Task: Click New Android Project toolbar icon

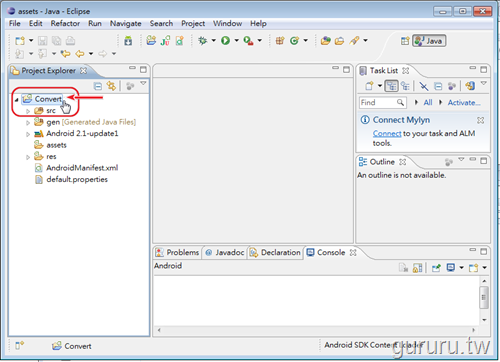Action: click(x=151, y=40)
